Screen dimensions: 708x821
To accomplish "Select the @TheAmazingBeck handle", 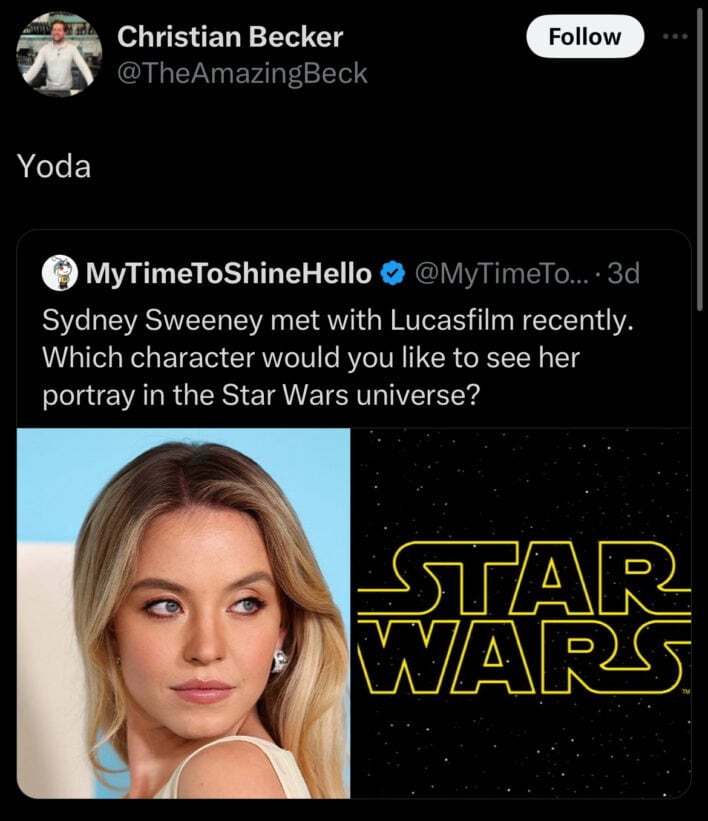I will pyautogui.click(x=243, y=72).
